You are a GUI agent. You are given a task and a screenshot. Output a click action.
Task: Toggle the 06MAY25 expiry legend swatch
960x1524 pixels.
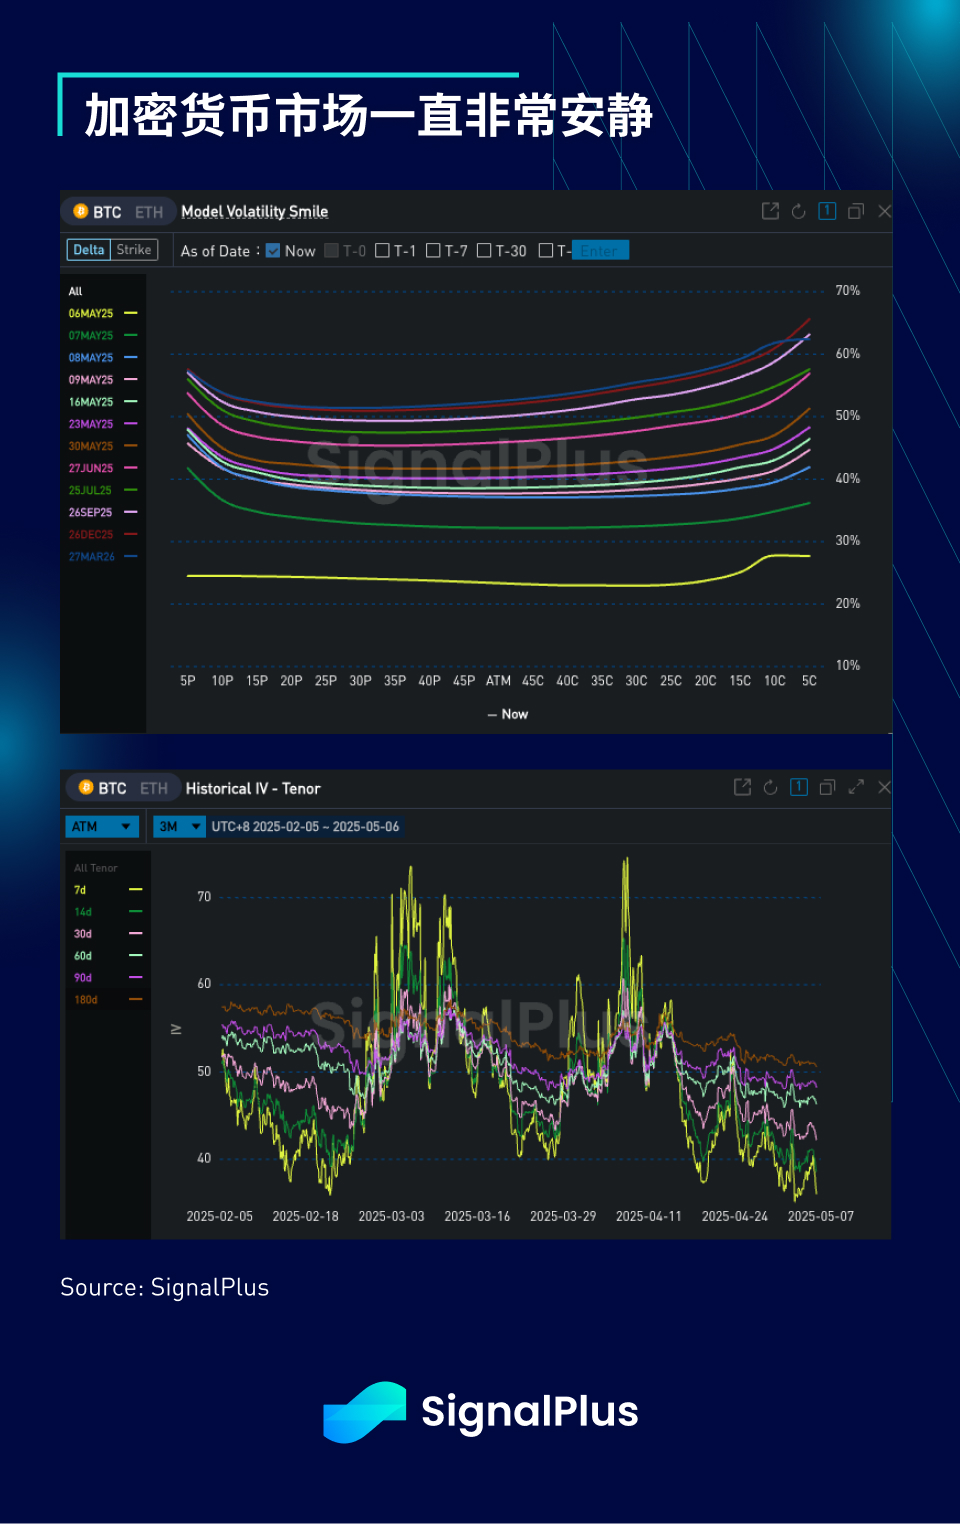coord(130,313)
